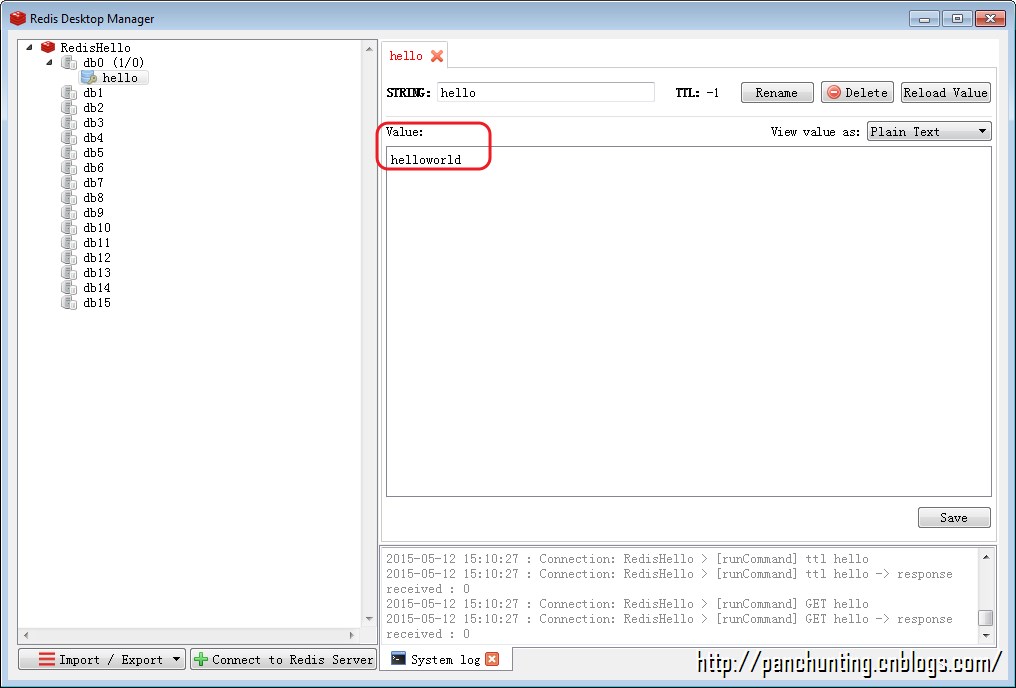Click the db12 database icon
The height and width of the screenshot is (688, 1016).
tap(69, 257)
